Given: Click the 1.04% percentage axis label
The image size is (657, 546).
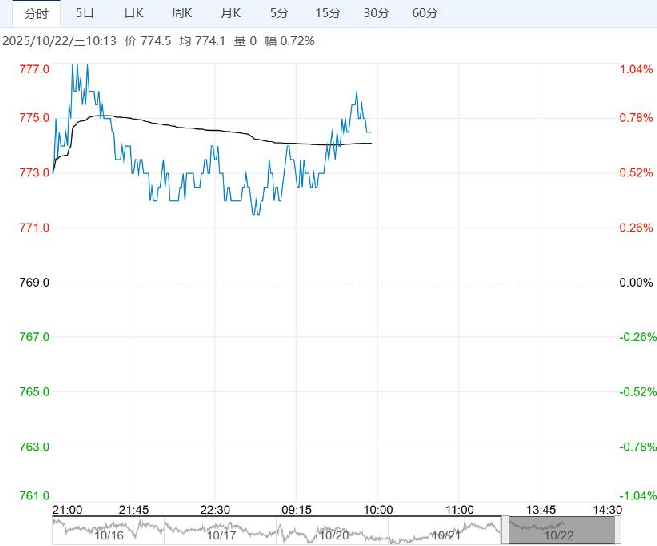Looking at the screenshot, I should [636, 69].
